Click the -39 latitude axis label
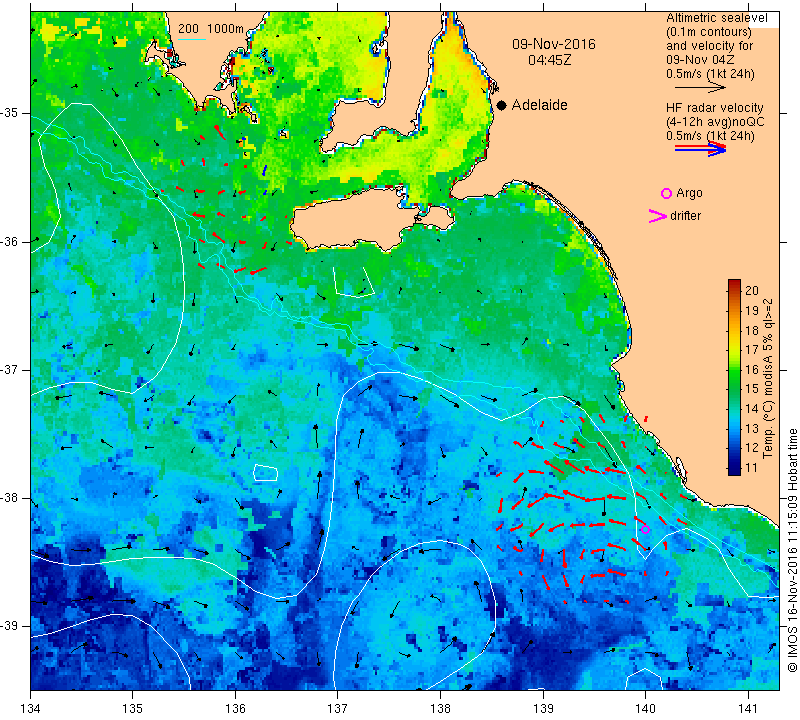 tap(10, 626)
